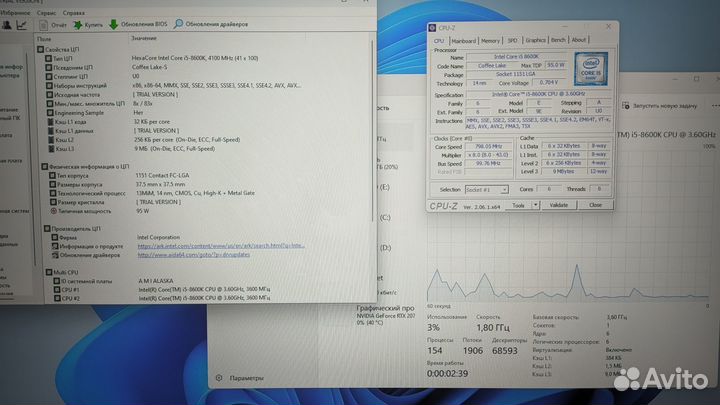Click the icon beside CPU #1 row
Viewport: 720px width, 405px height.
(56, 290)
